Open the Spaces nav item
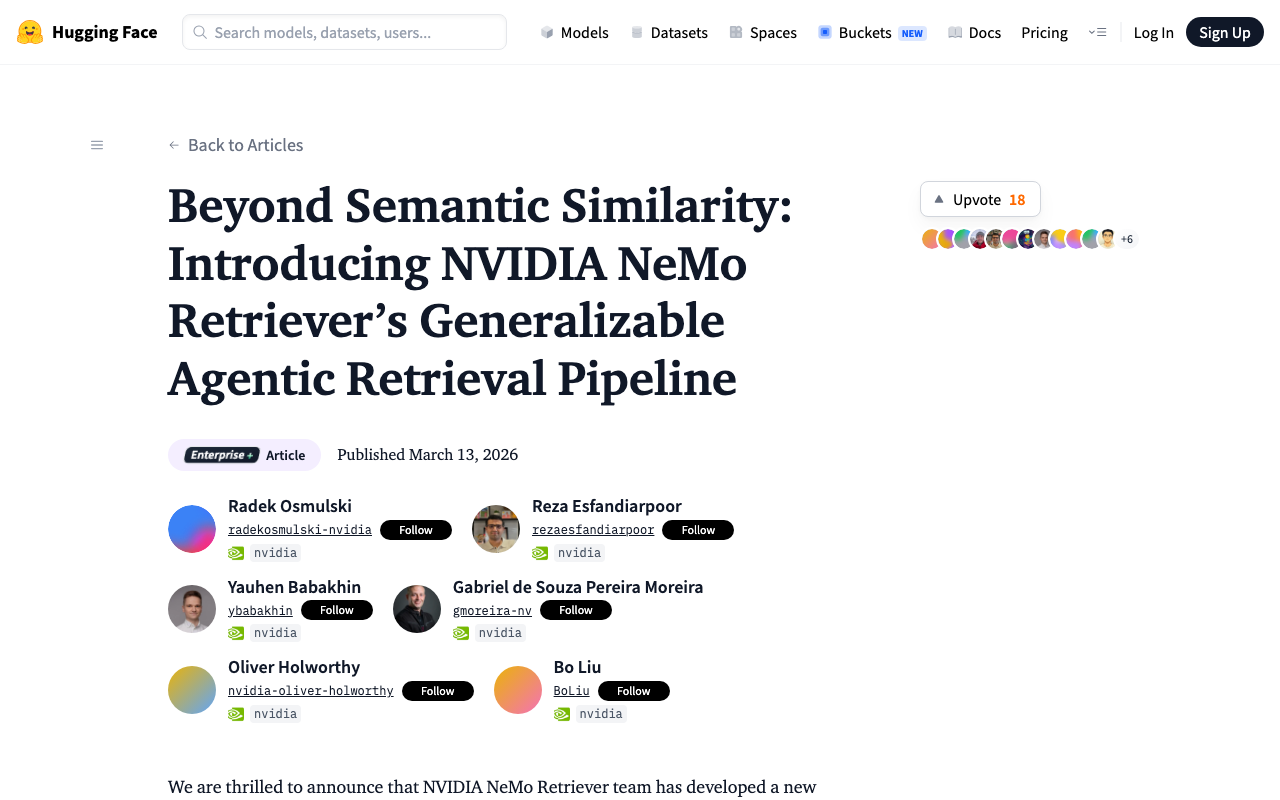 tap(763, 32)
